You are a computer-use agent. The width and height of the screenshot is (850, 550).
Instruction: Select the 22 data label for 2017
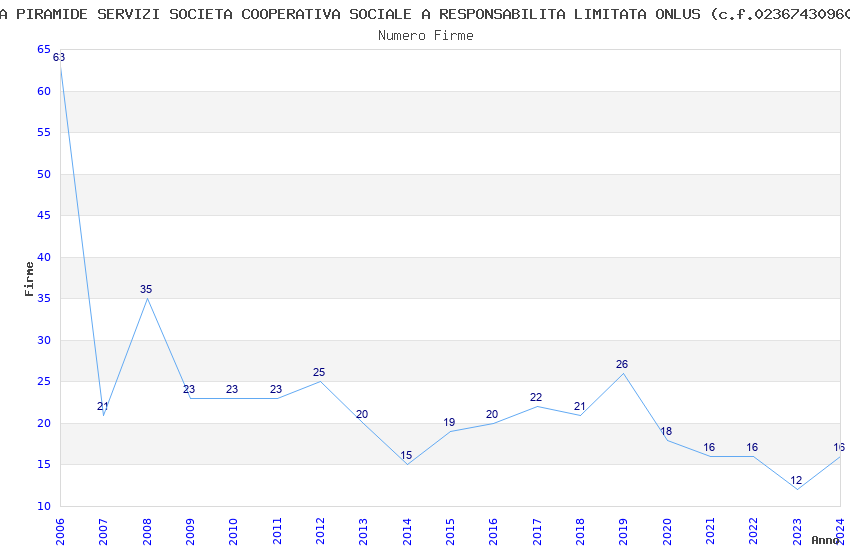536,397
